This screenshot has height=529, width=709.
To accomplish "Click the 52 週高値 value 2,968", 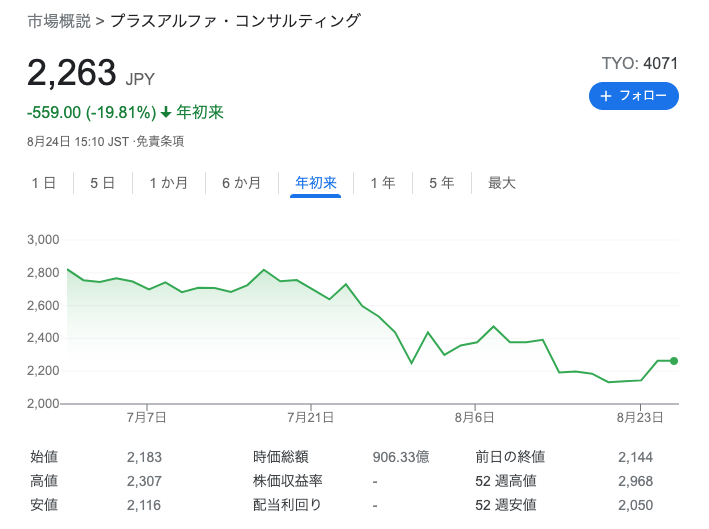I will pos(635,481).
